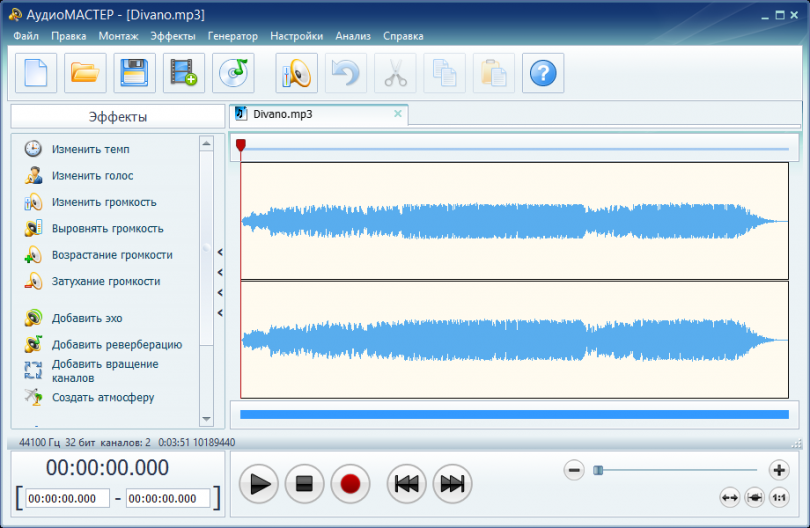Click the zoom slider handle
The height and width of the screenshot is (528, 810).
[x=598, y=470]
